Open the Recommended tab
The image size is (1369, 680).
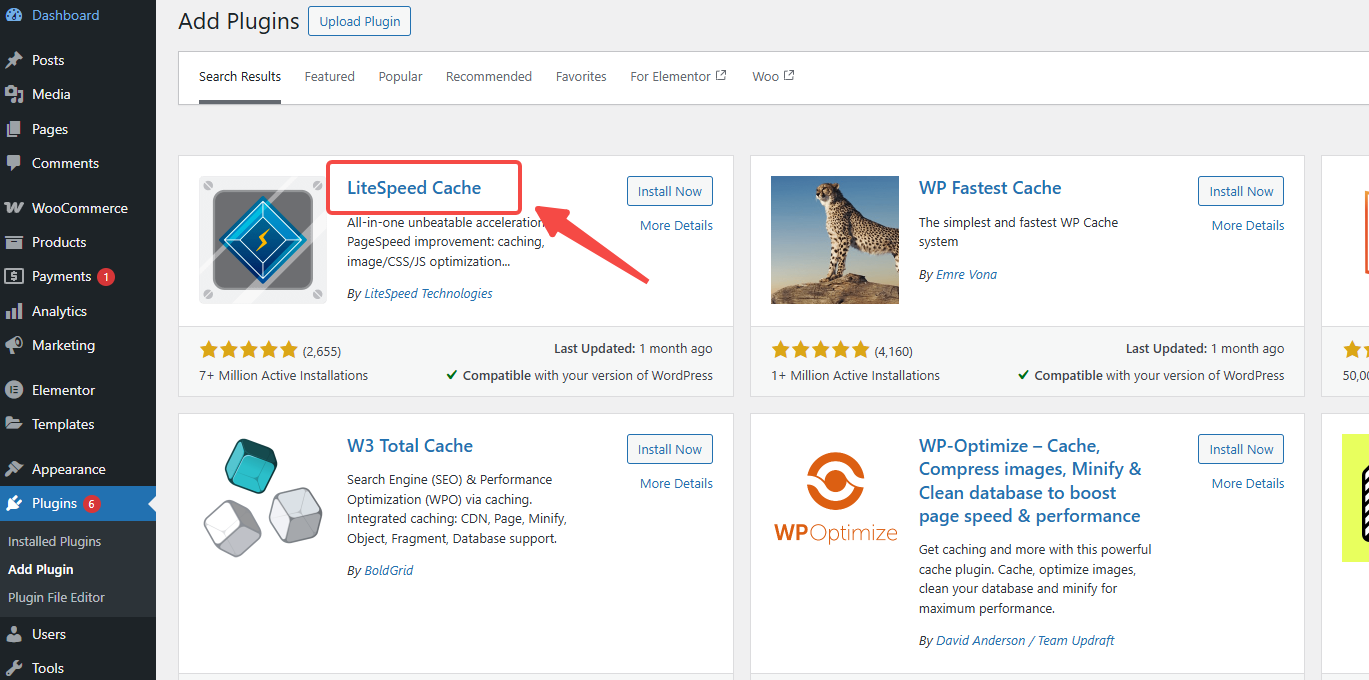click(488, 77)
